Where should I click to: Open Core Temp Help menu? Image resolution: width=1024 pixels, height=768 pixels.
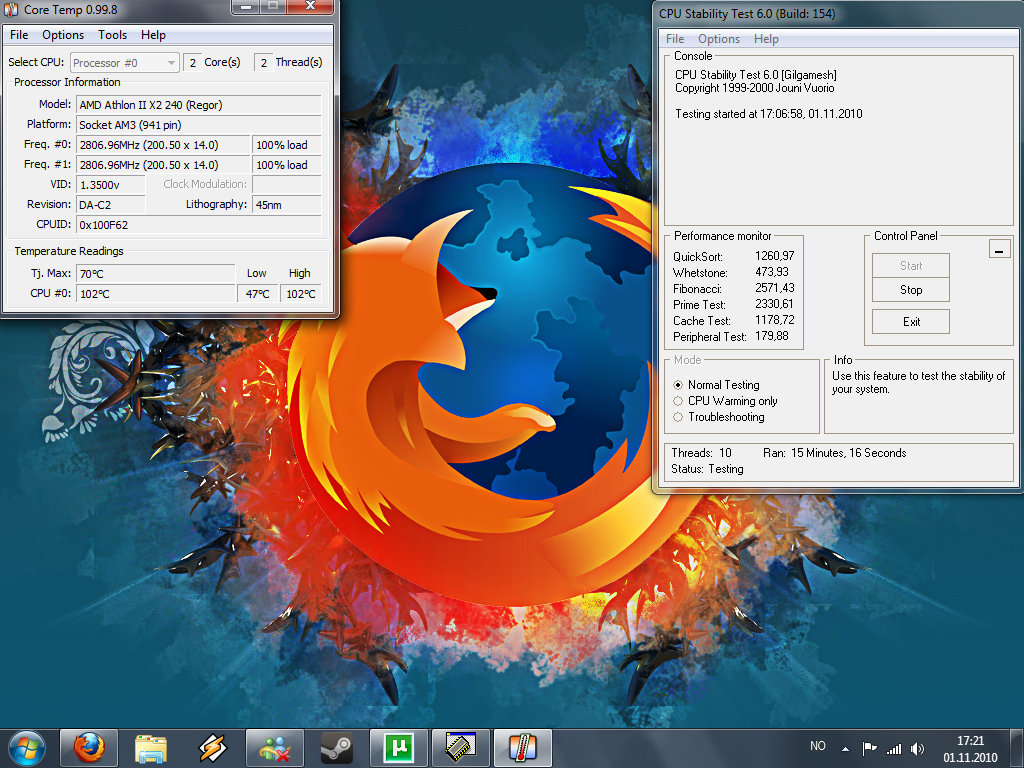tap(153, 35)
